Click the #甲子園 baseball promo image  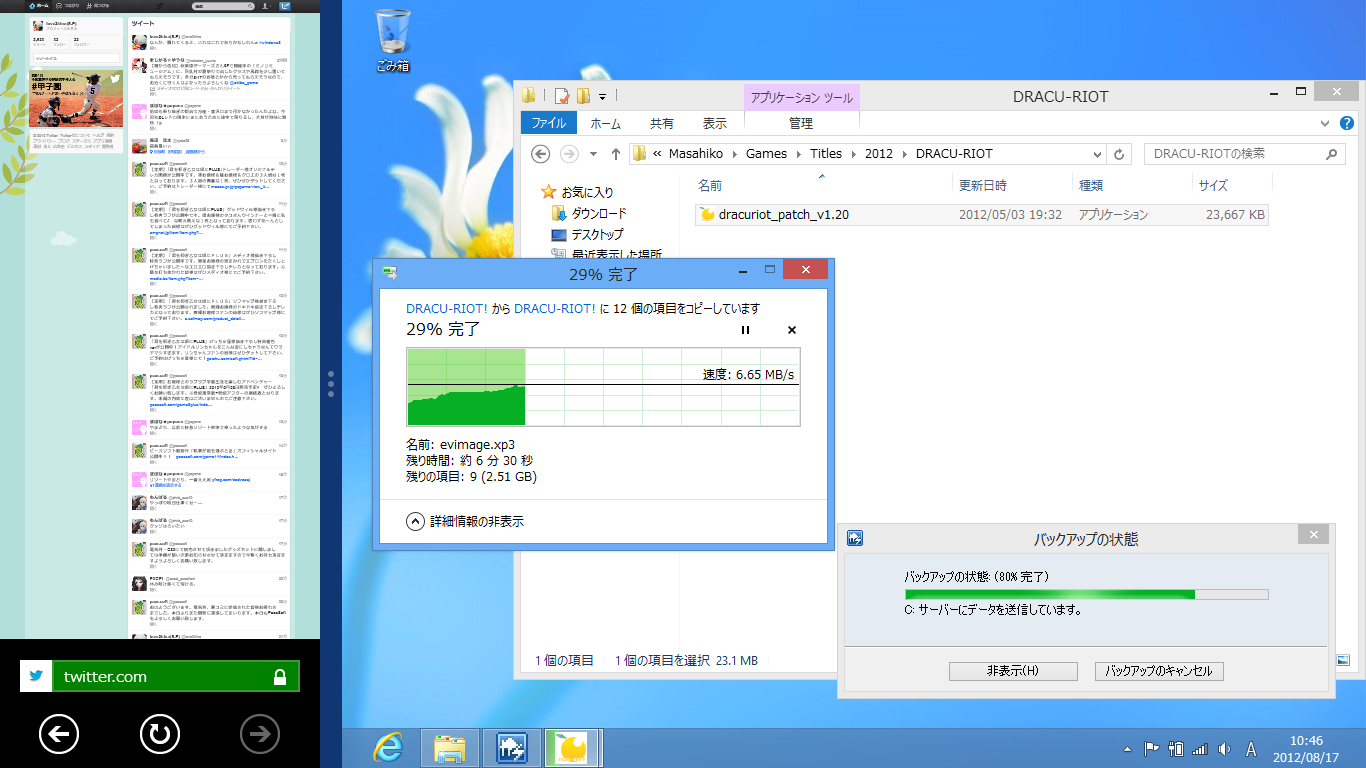pyautogui.click(x=76, y=99)
